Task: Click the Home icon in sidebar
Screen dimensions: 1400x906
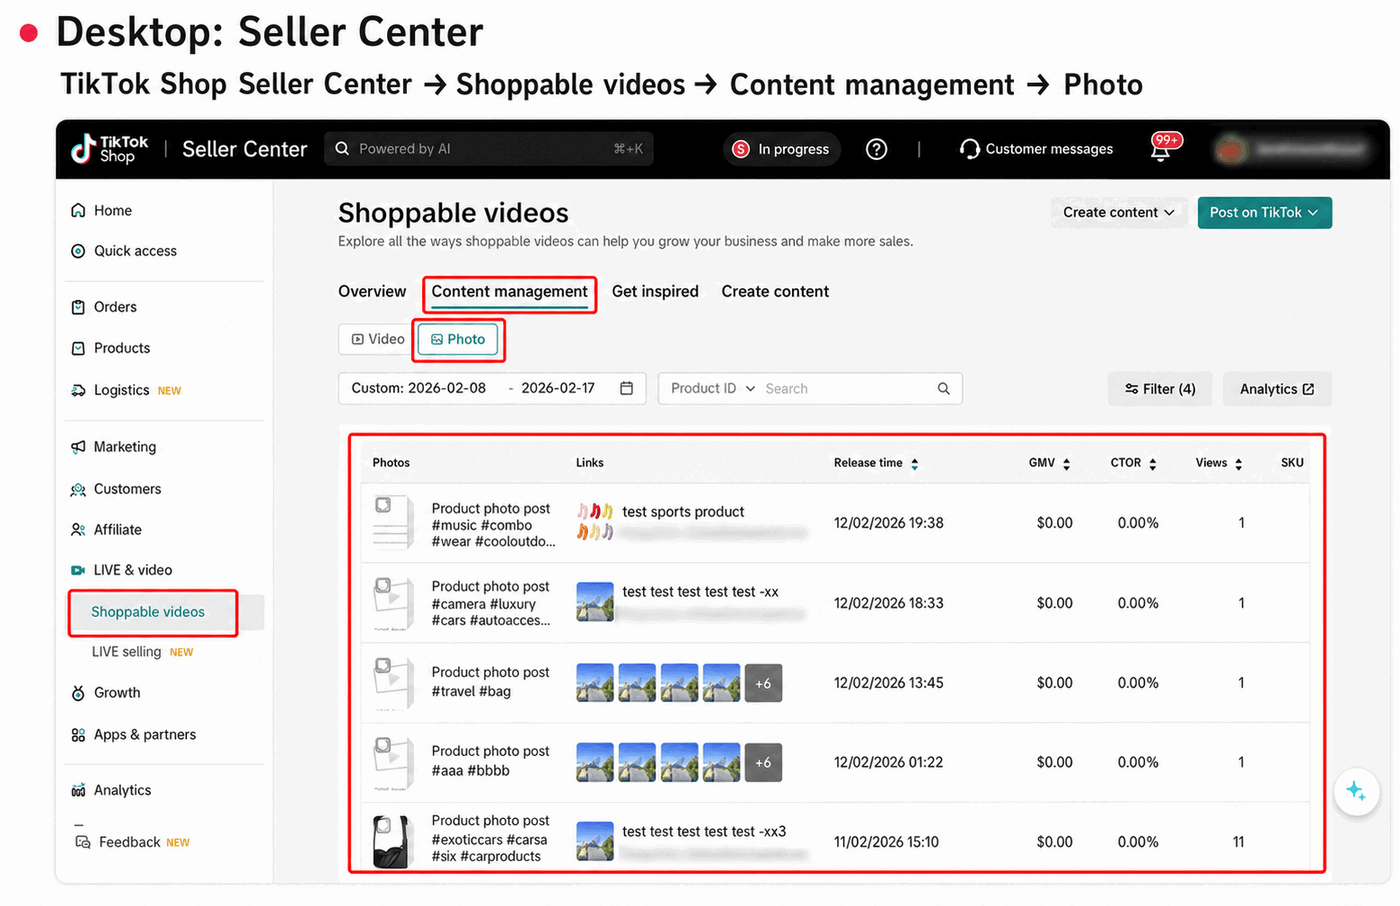Action: (78, 211)
